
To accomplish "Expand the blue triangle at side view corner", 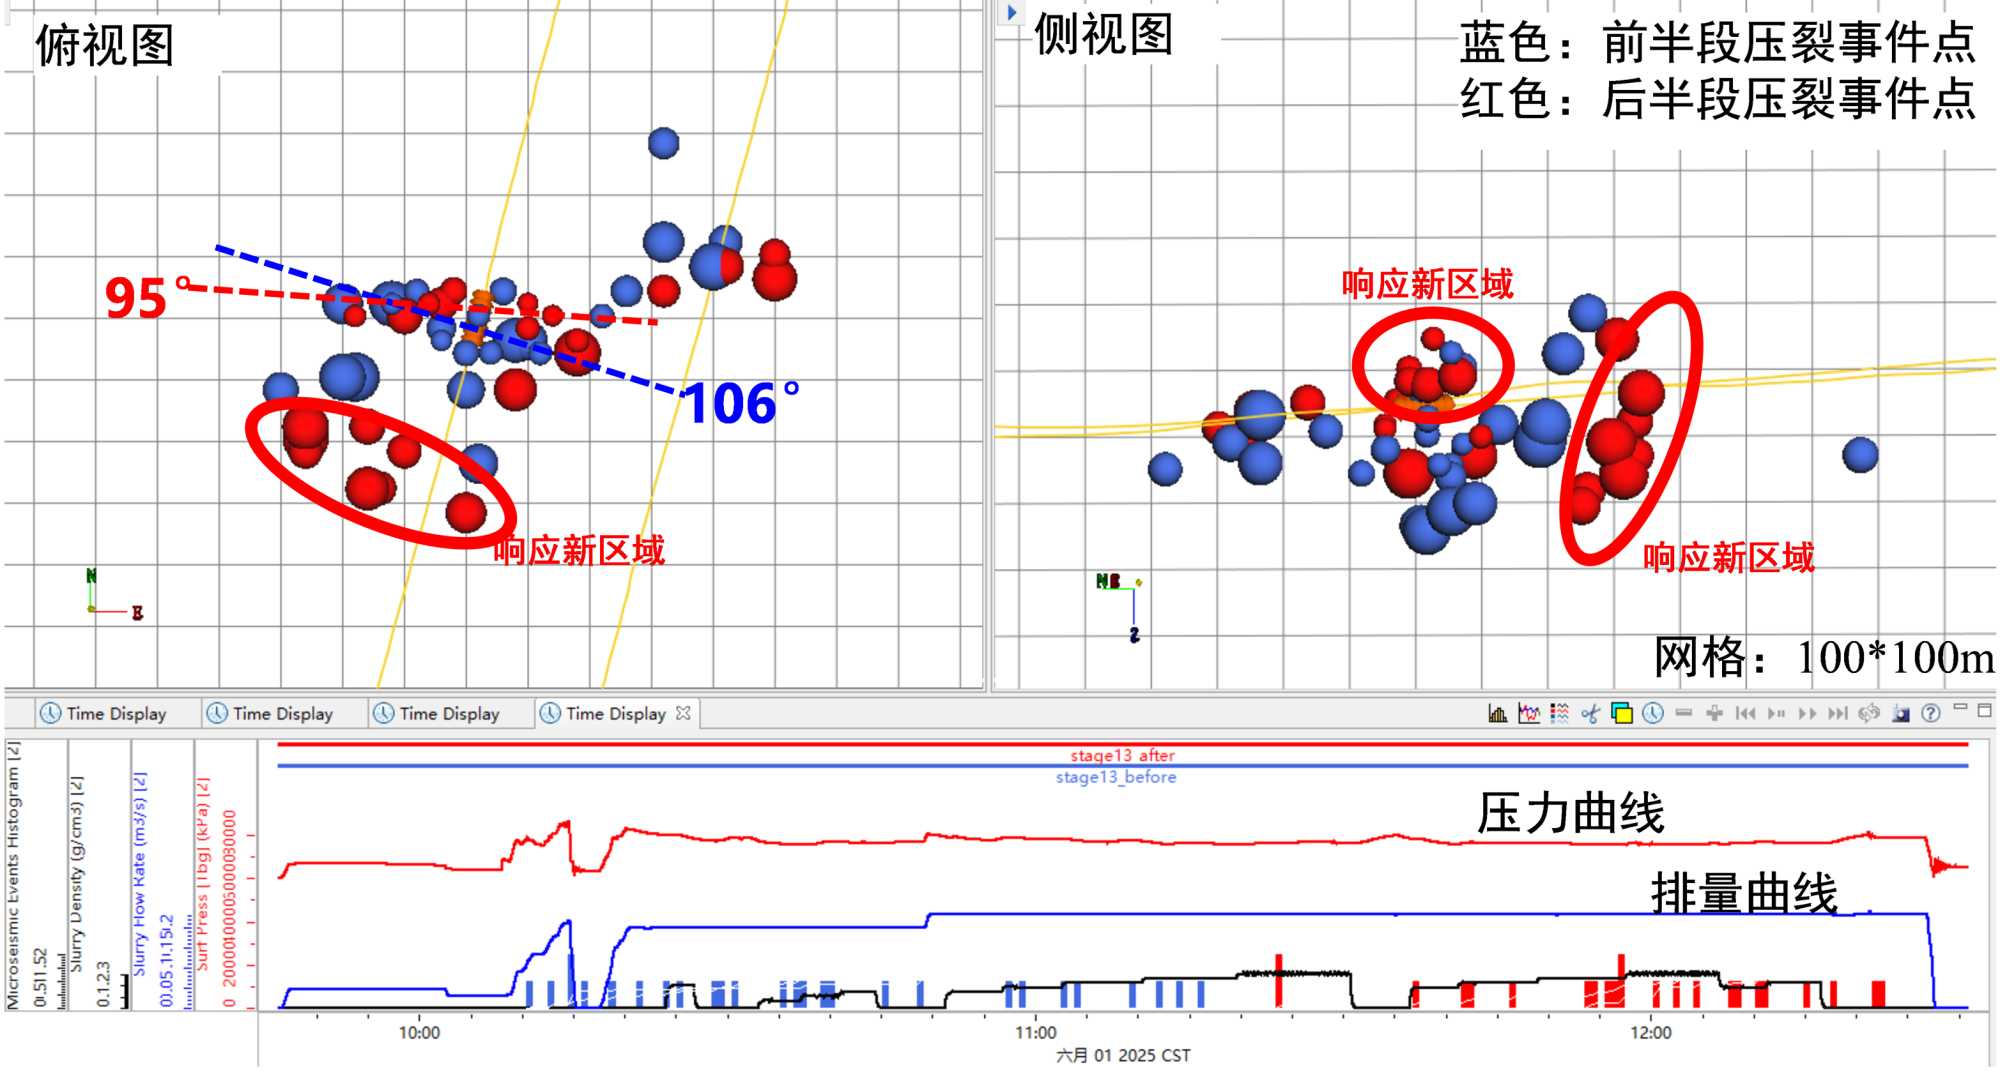I will click(x=1012, y=13).
